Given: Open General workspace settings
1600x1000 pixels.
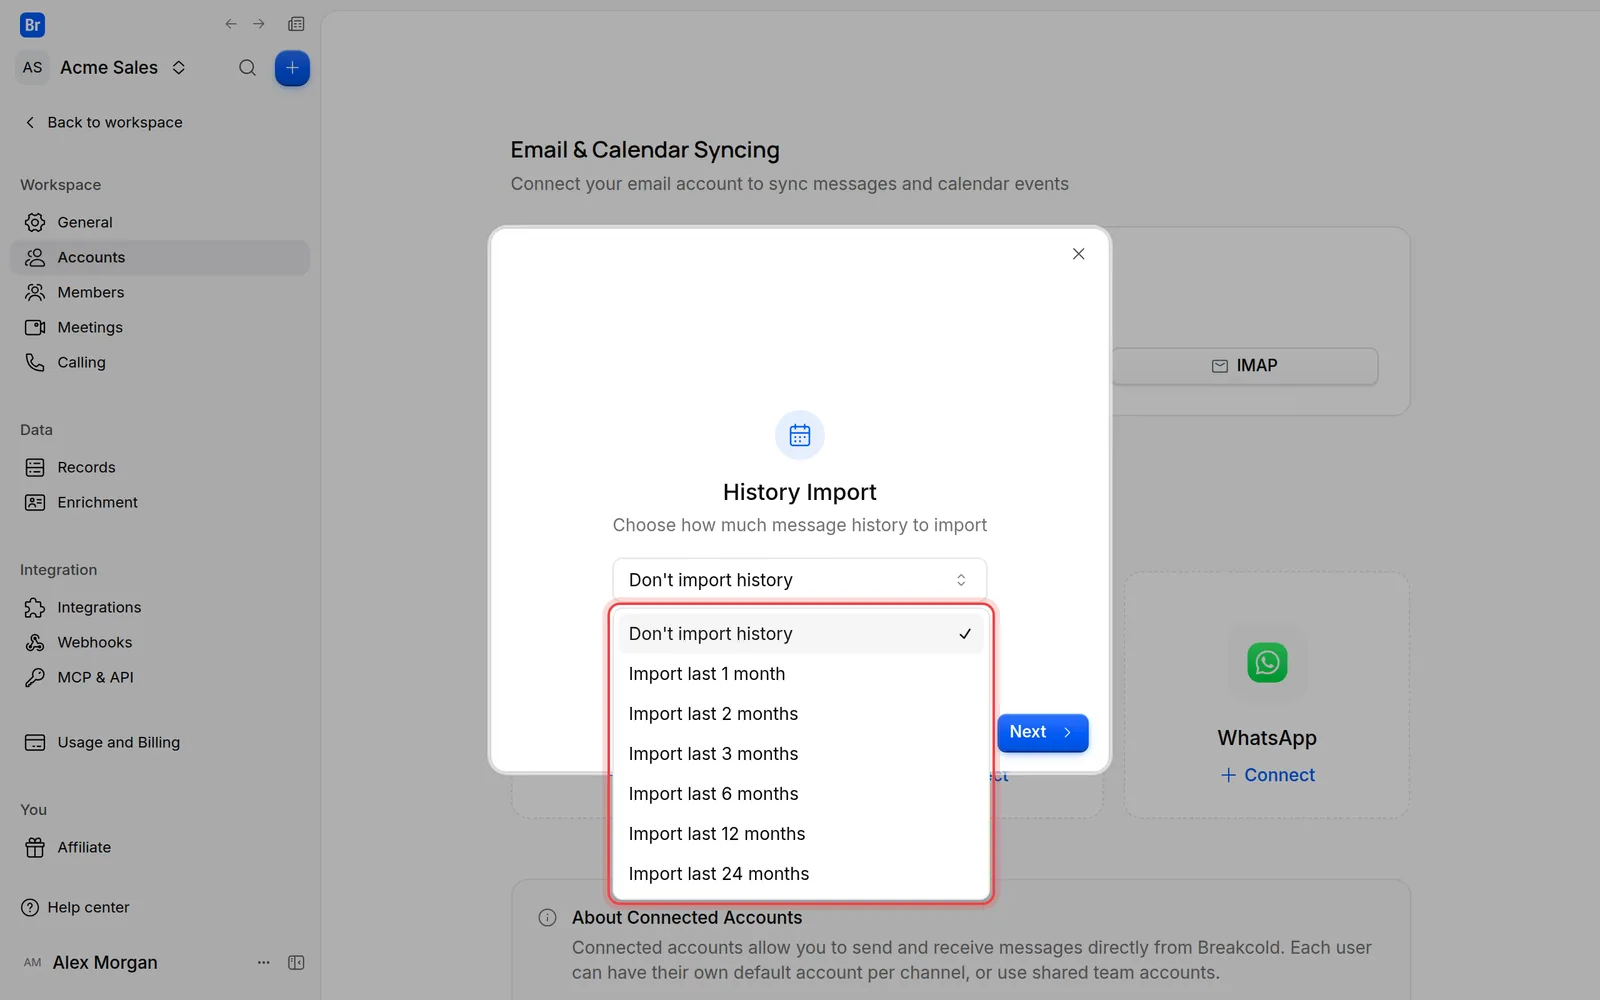Looking at the screenshot, I should (x=160, y=222).
